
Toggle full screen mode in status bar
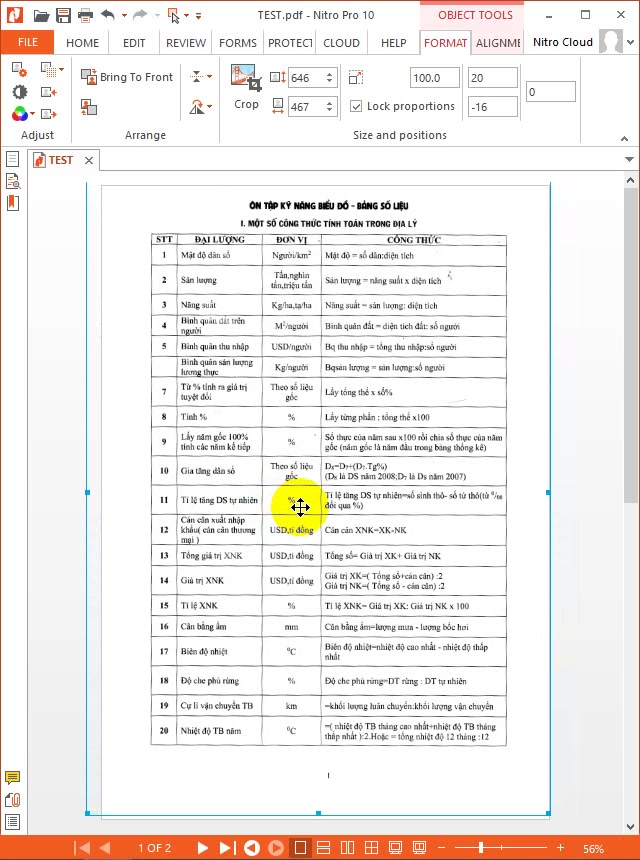tap(395, 848)
